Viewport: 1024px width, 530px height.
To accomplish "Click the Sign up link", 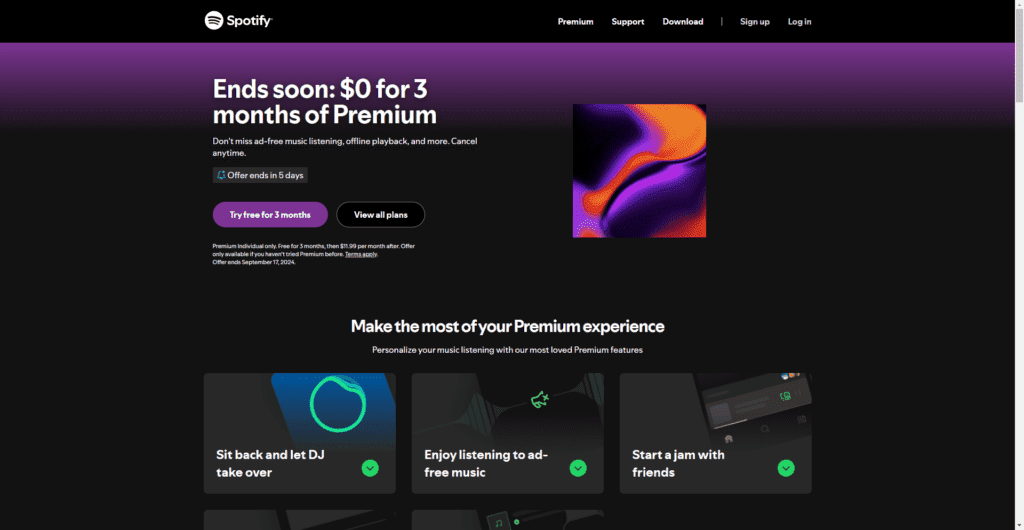I will tap(754, 22).
